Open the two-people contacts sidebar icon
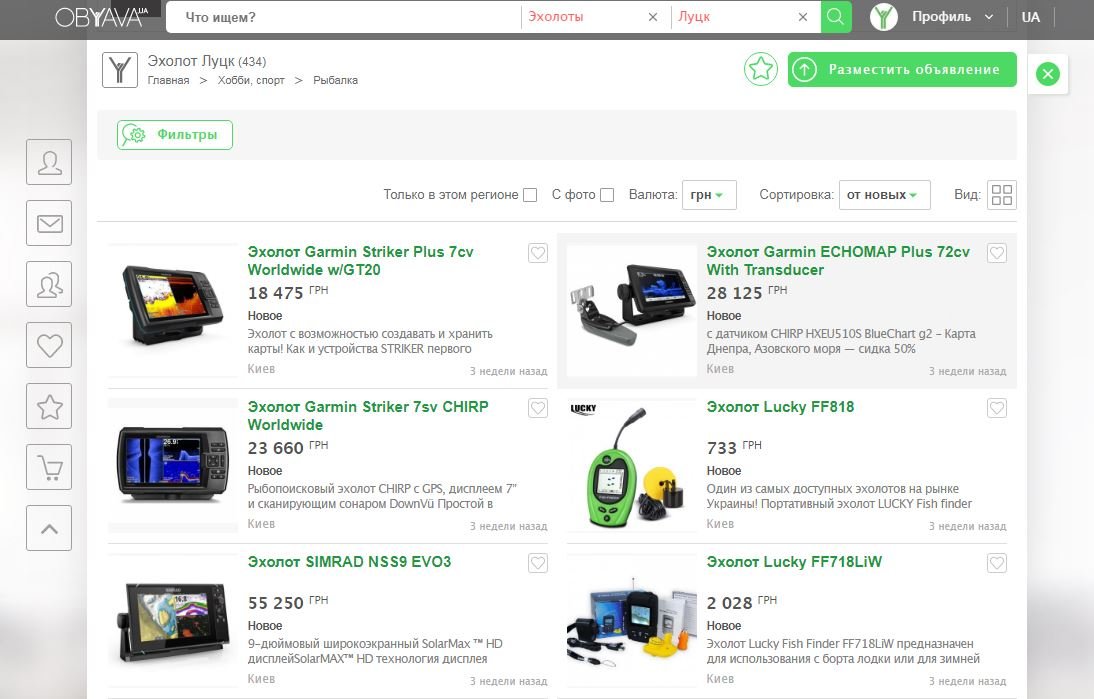This screenshot has height=699, width=1094. (49, 284)
